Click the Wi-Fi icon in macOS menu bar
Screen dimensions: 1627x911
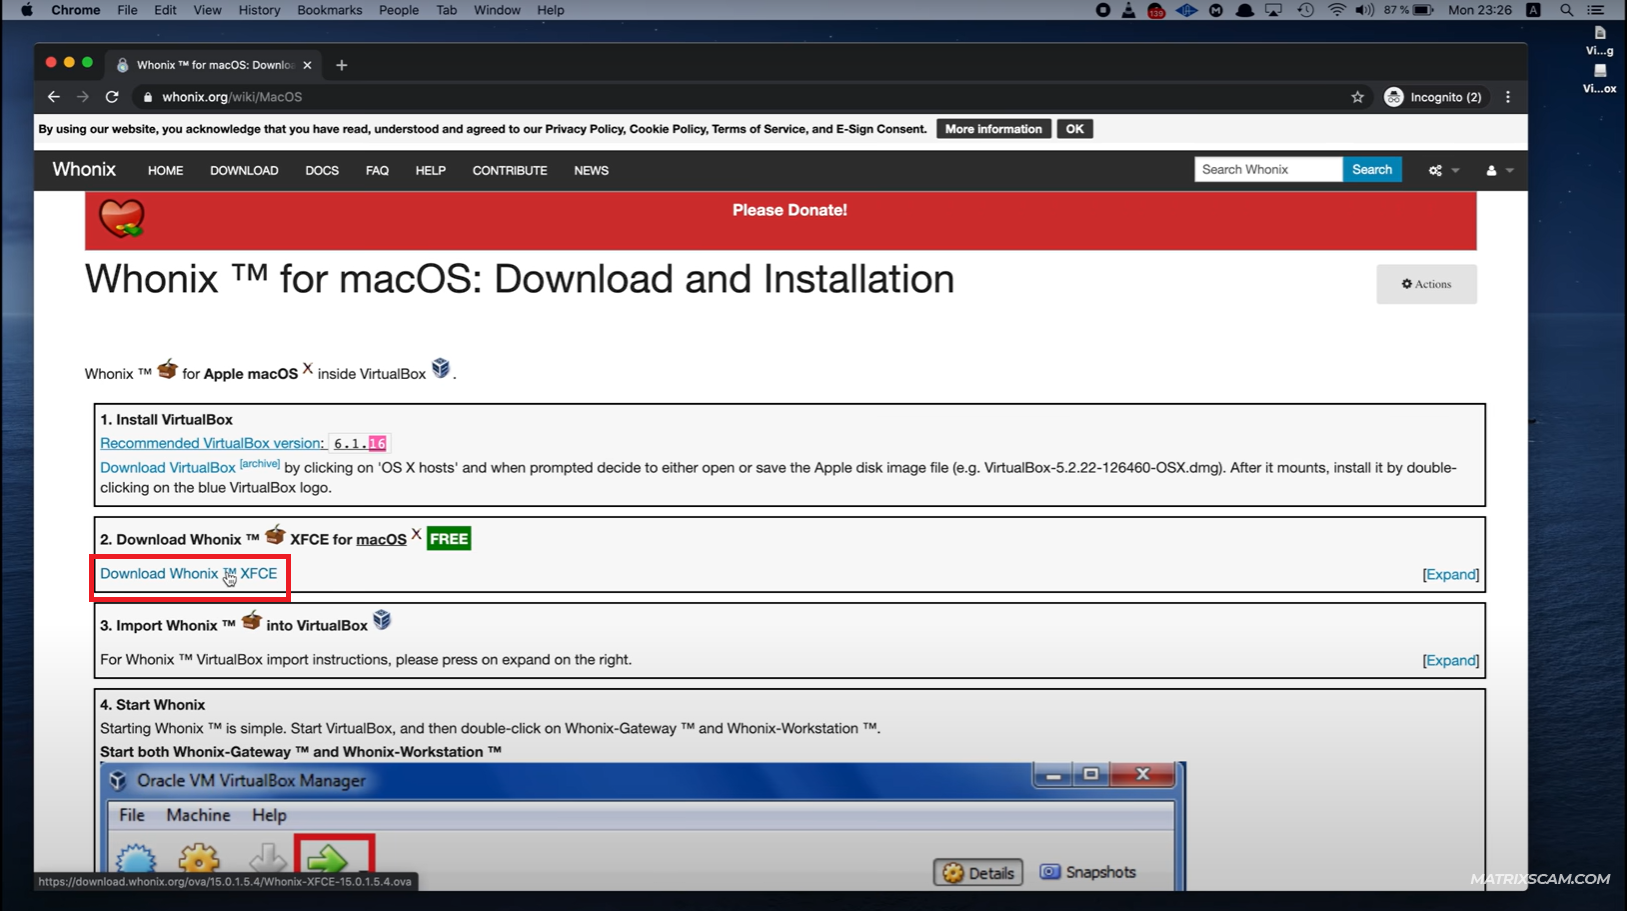[x=1336, y=10]
